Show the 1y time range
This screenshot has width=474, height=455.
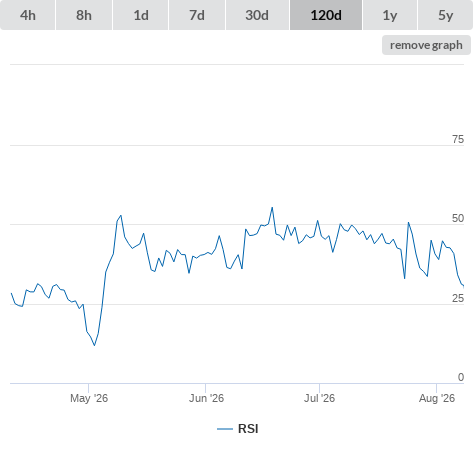coord(390,15)
